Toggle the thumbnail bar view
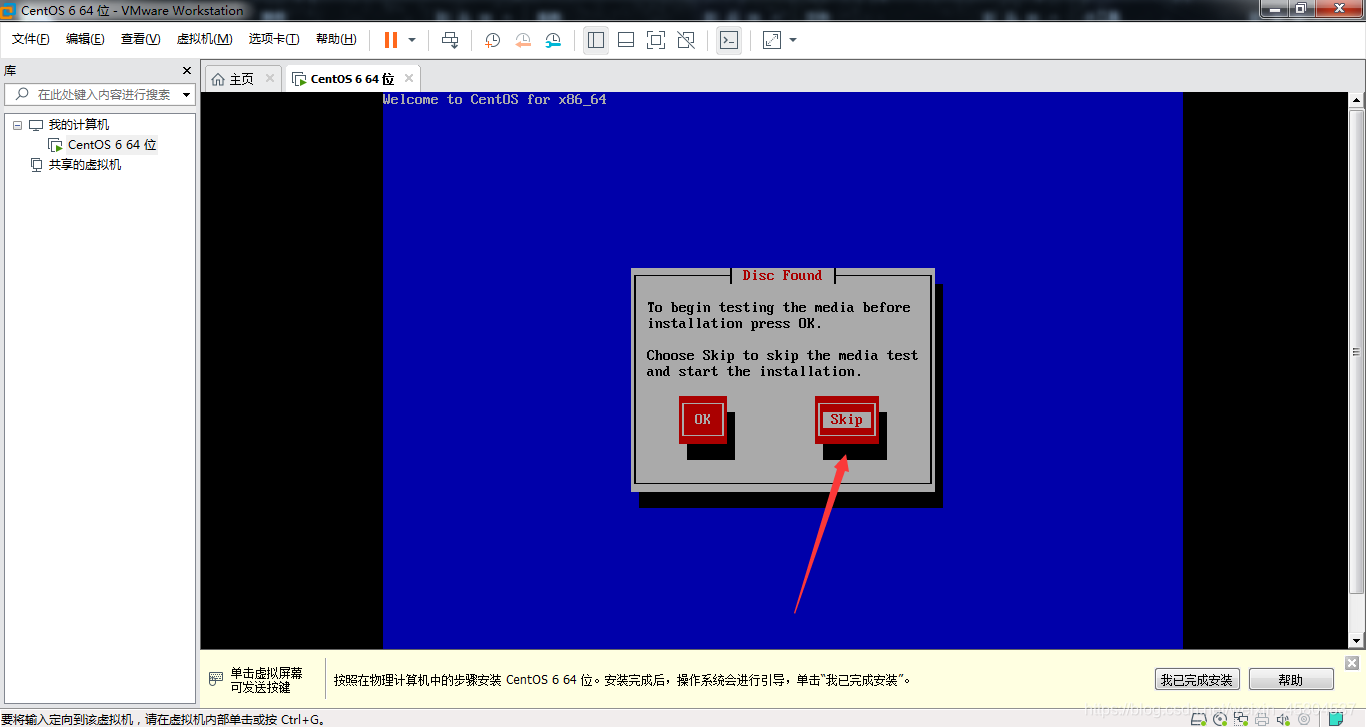The height and width of the screenshot is (728, 1366). 626,40
